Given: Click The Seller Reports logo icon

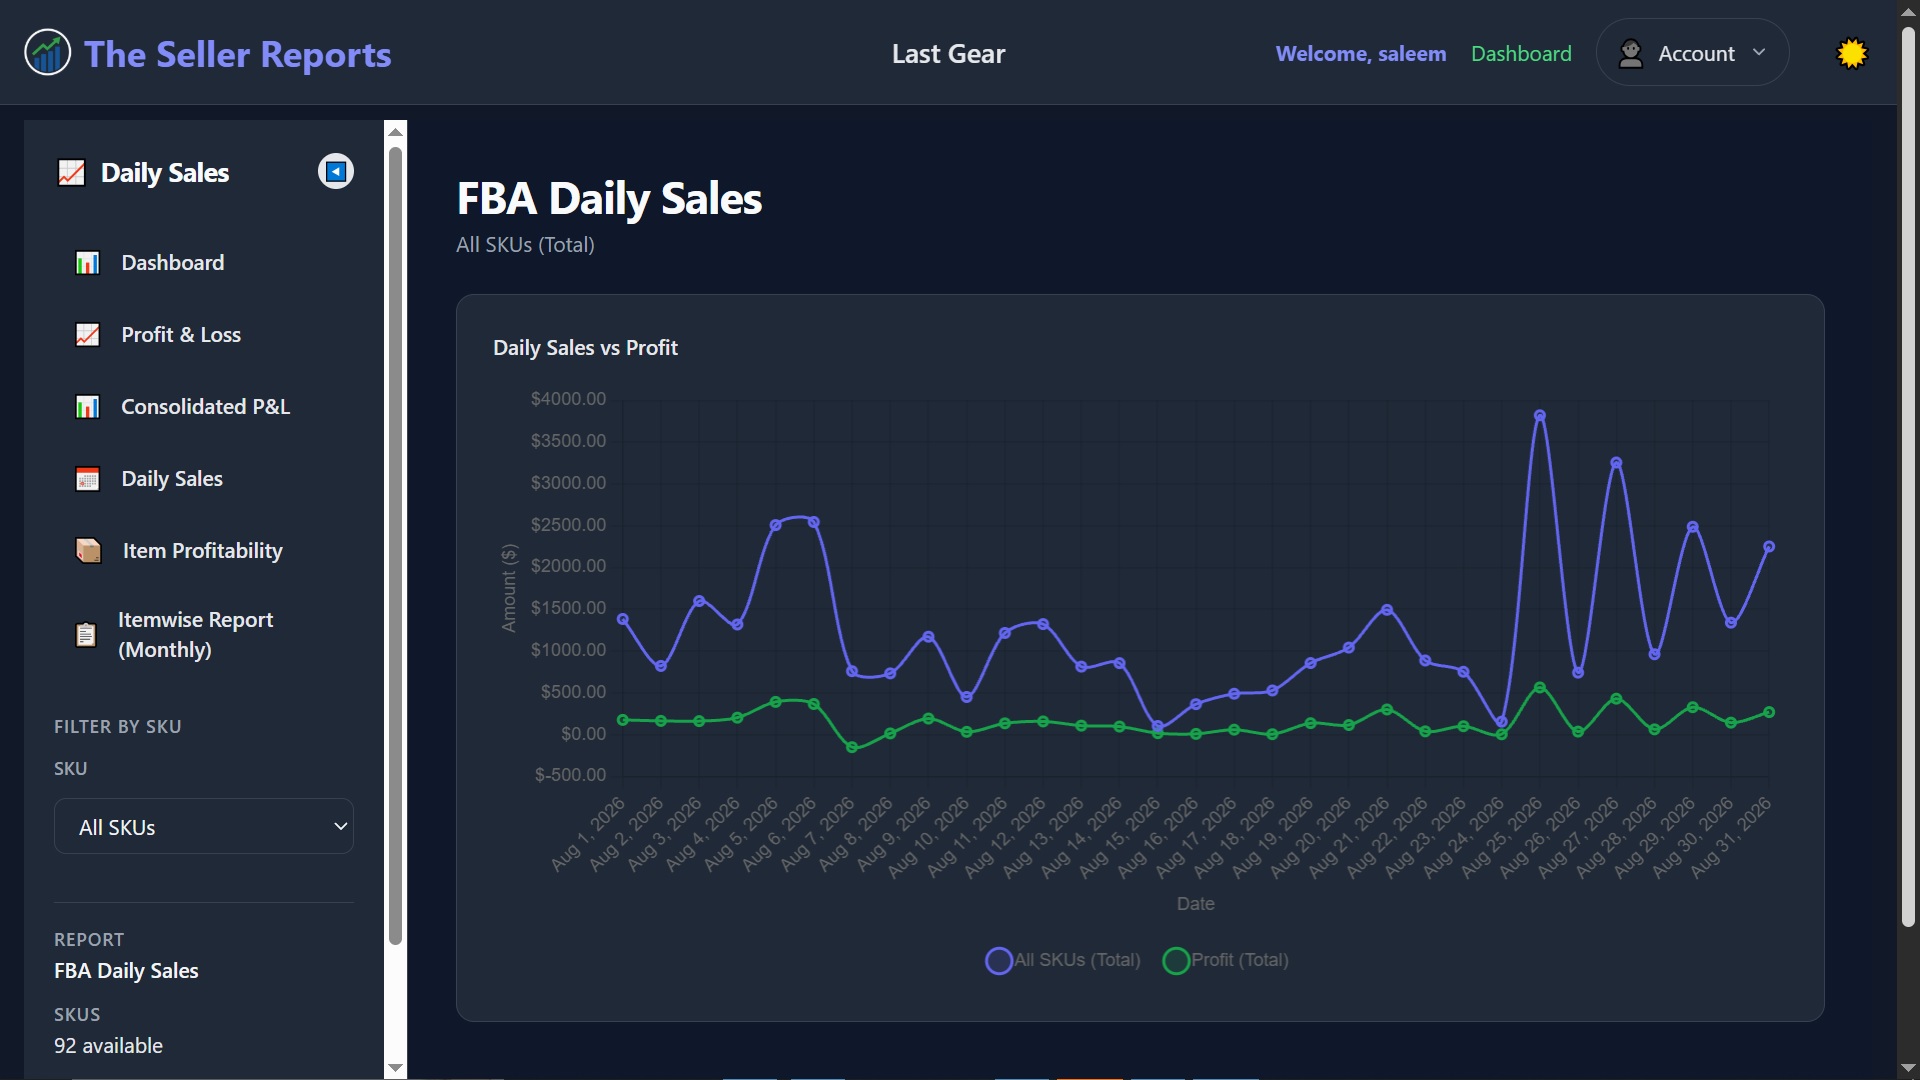Looking at the screenshot, I should [47, 53].
